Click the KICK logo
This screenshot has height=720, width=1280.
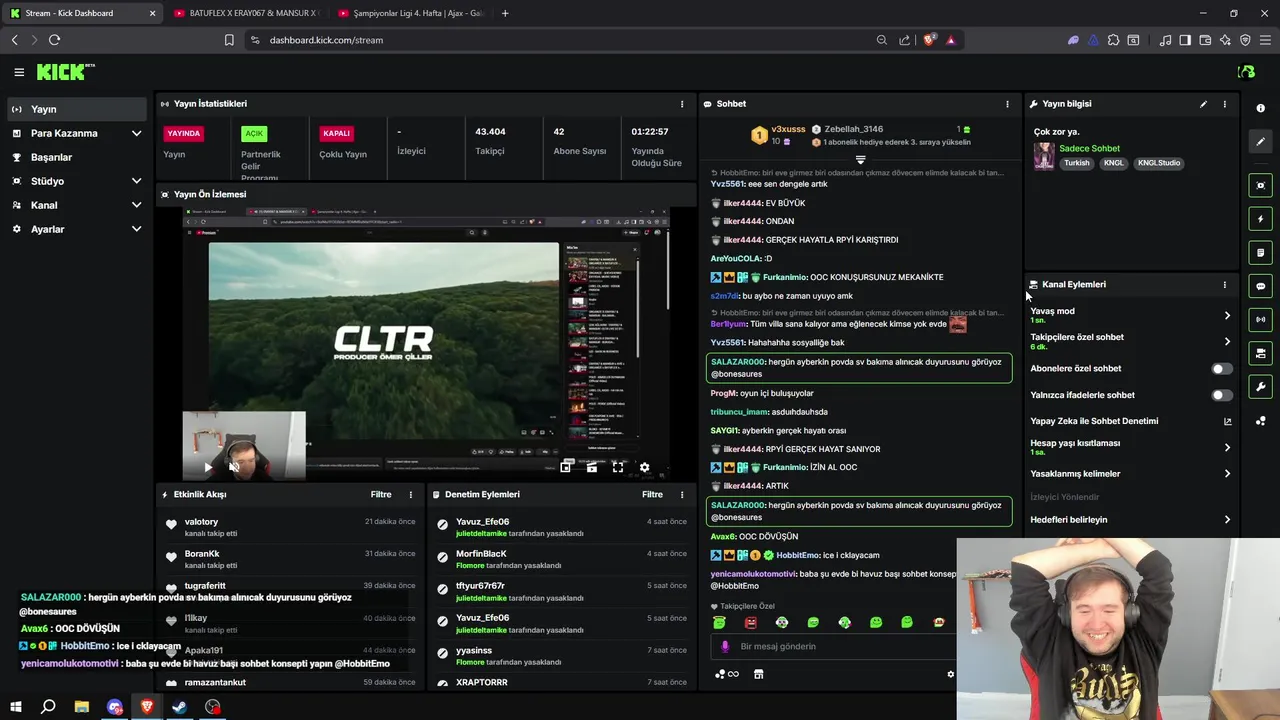pyautogui.click(x=65, y=72)
